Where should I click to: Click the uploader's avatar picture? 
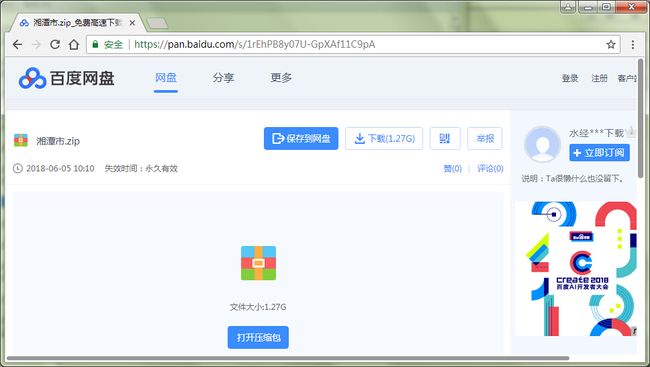[542, 144]
